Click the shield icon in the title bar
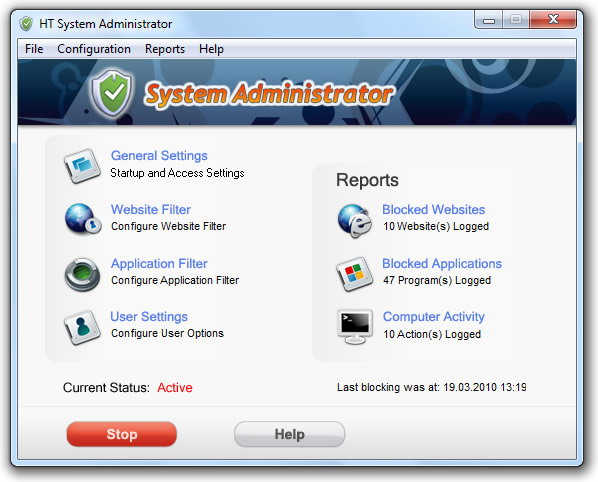The width and height of the screenshot is (598, 482). pos(26,24)
